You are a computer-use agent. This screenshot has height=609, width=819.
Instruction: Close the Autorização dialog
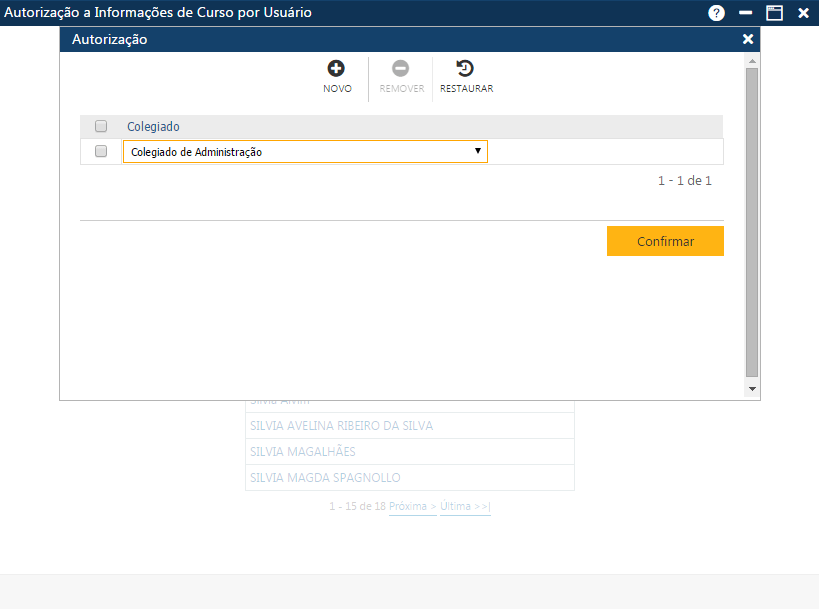click(x=748, y=39)
